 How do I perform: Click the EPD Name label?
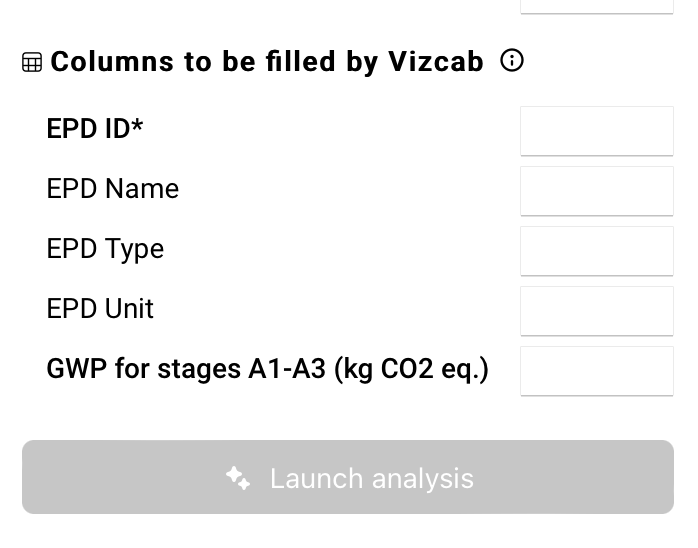[113, 189]
